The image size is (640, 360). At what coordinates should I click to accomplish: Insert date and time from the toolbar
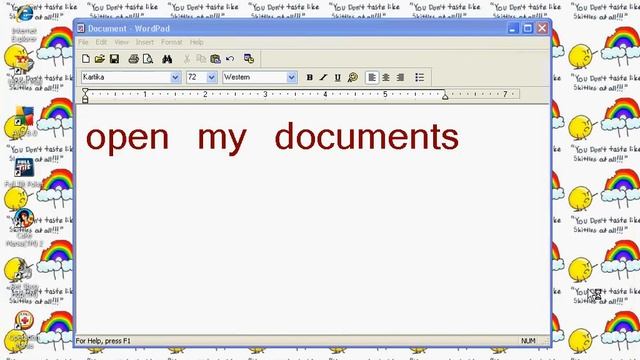coord(249,59)
